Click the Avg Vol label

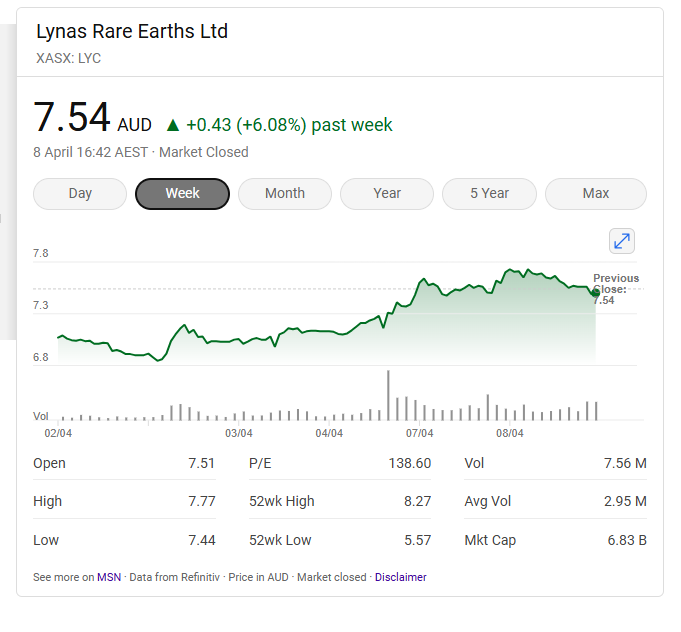click(487, 501)
